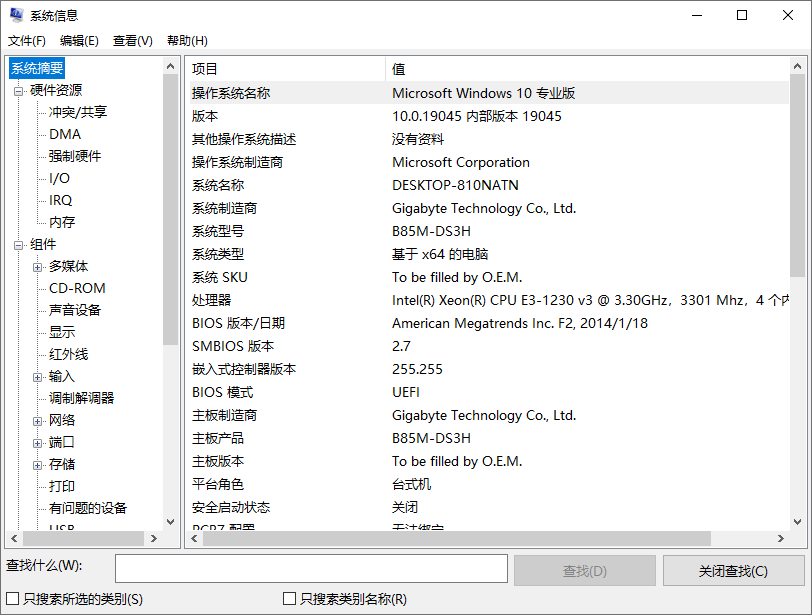The image size is (812, 615).
Task: Enable the 只搜索所选的类别 checkbox
Action: [9, 595]
